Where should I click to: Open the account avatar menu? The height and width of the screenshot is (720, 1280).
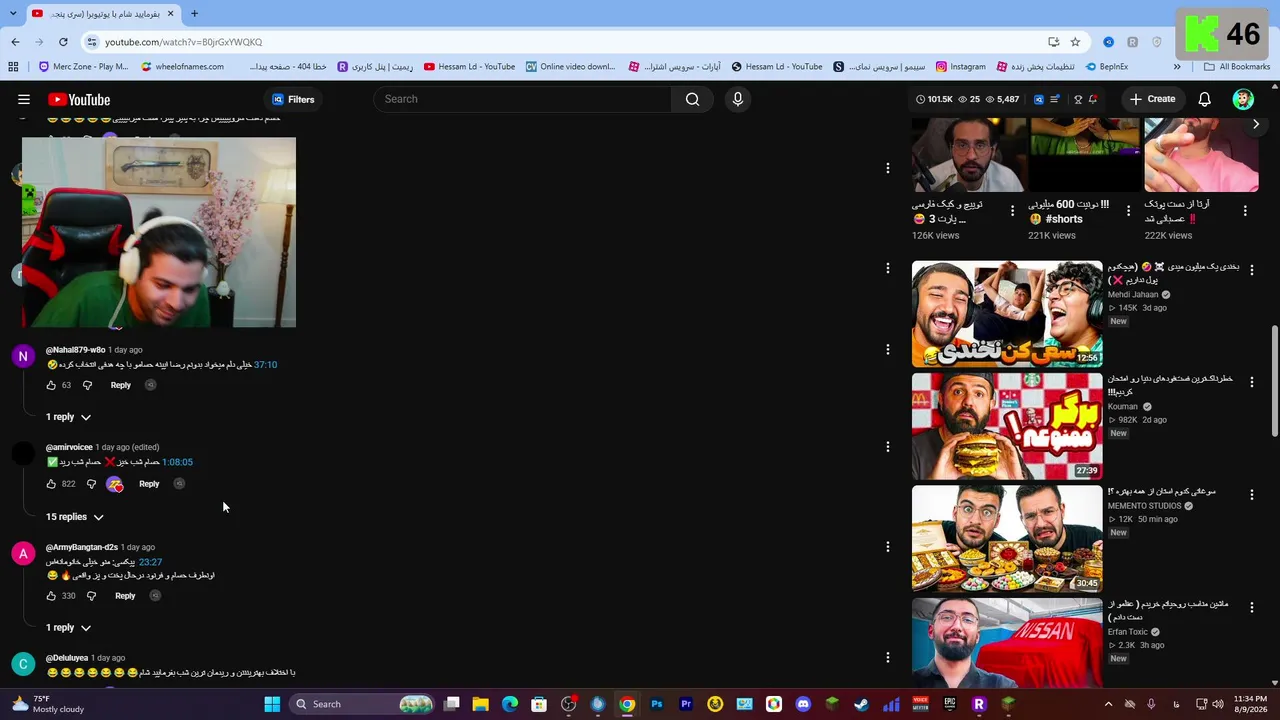[x=1243, y=99]
